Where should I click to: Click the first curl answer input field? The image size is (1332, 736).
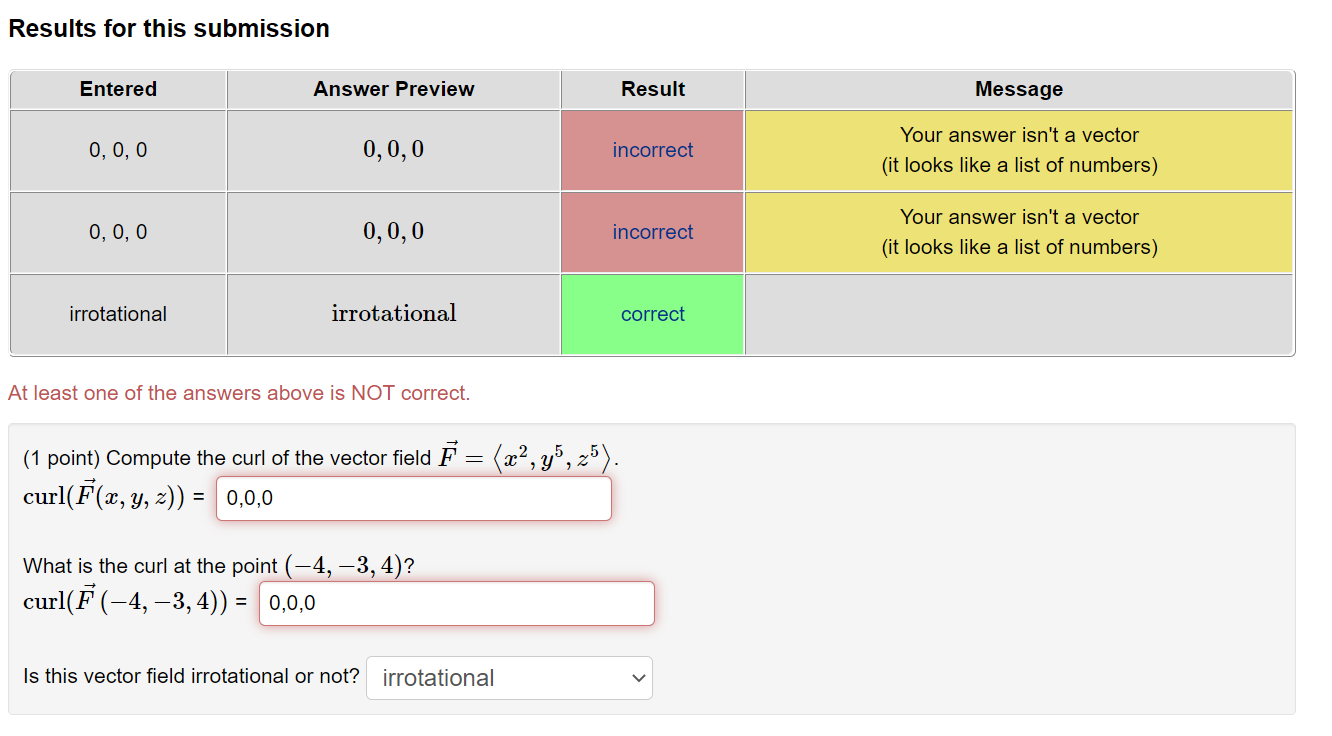click(413, 498)
